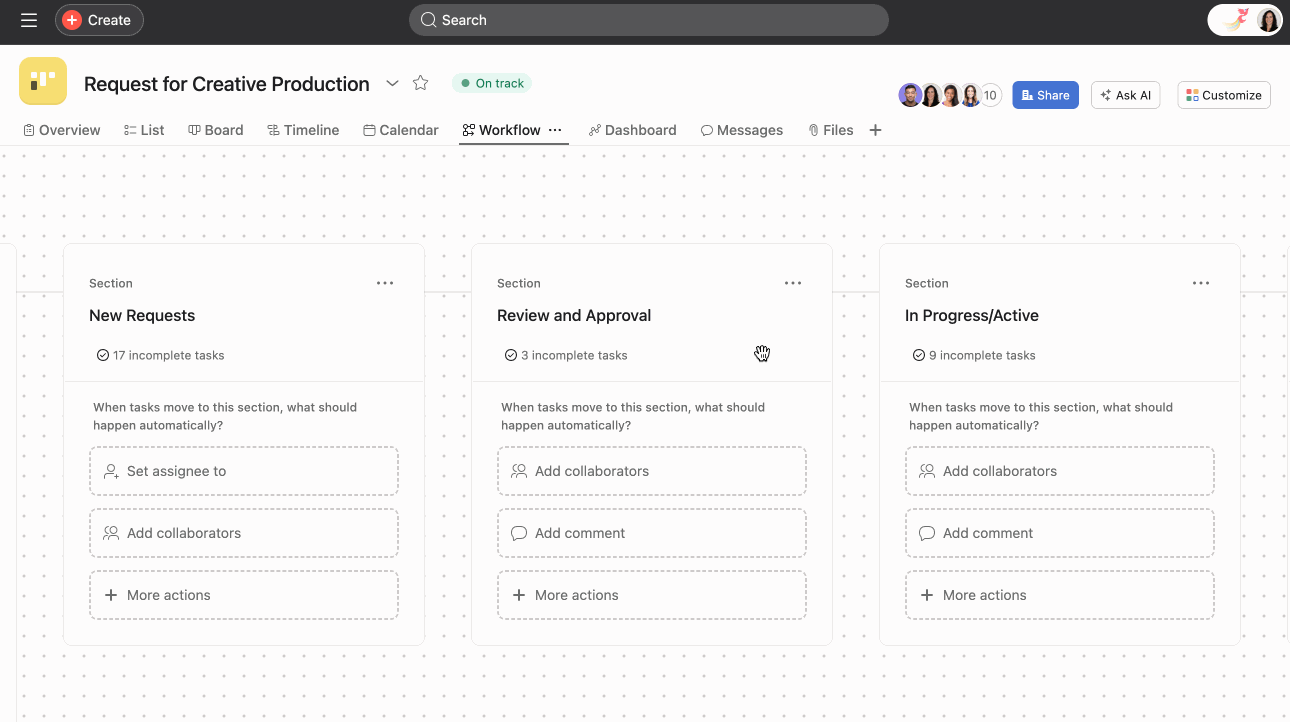This screenshot has height=722, width=1290.
Task: Open the navigation sidebar hamburger menu
Action: click(x=28, y=19)
